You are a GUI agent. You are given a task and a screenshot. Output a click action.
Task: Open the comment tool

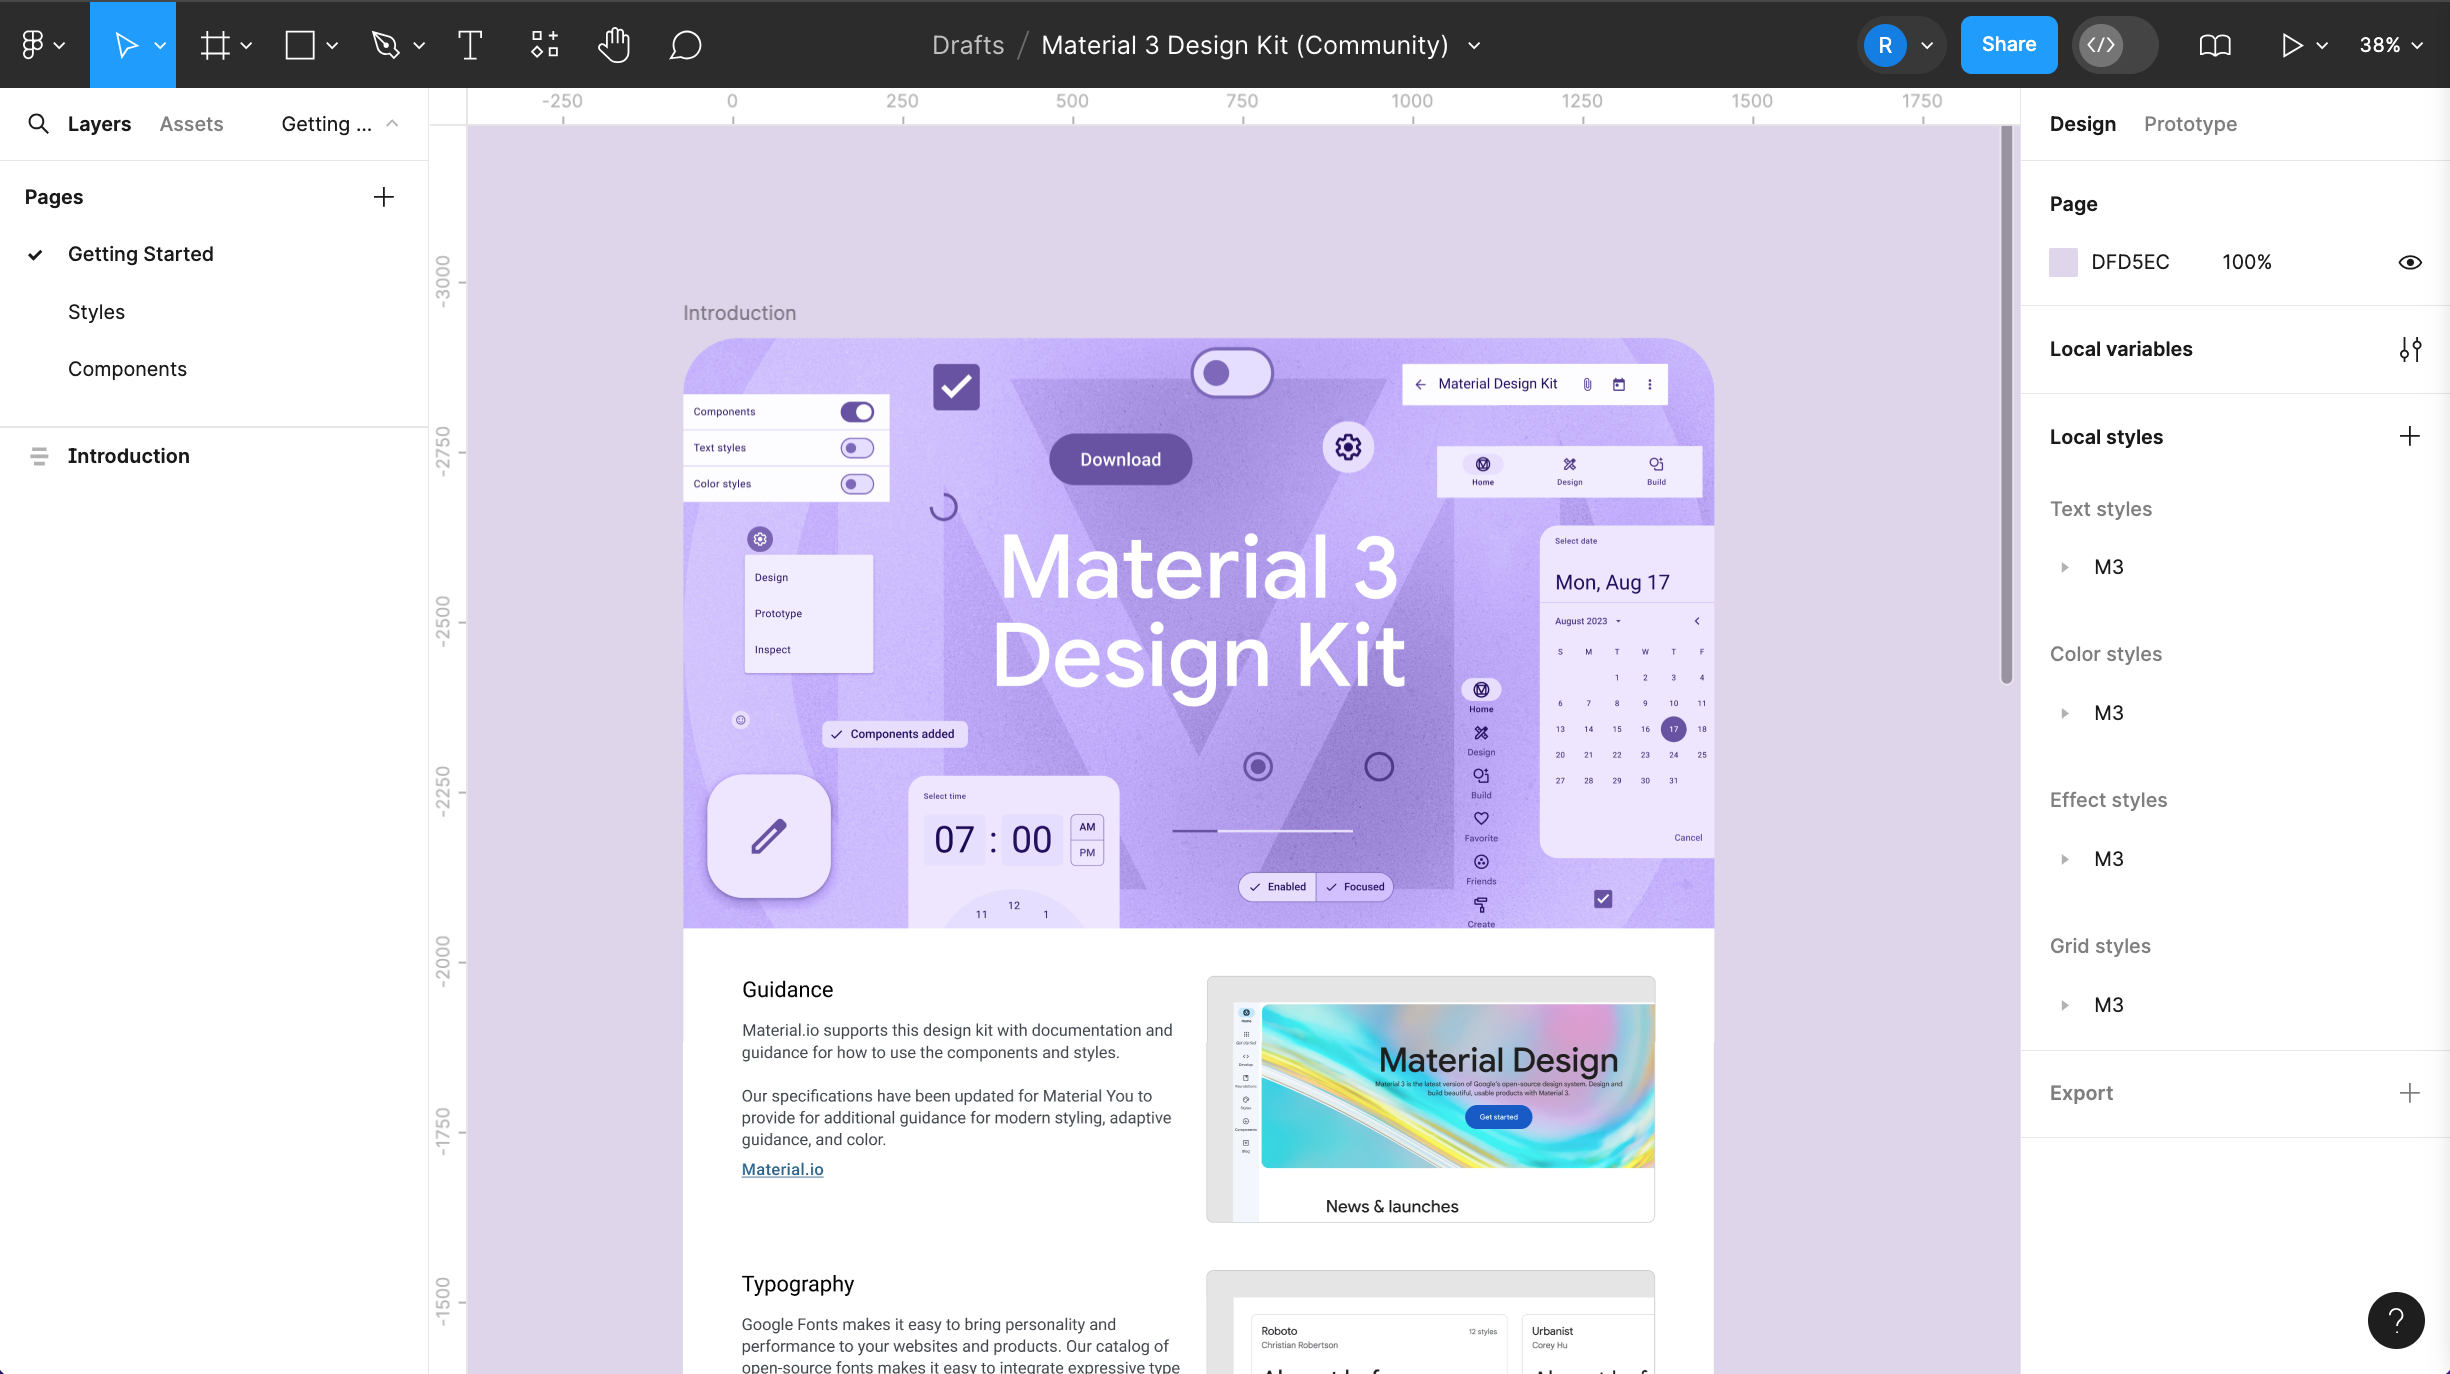coord(685,44)
